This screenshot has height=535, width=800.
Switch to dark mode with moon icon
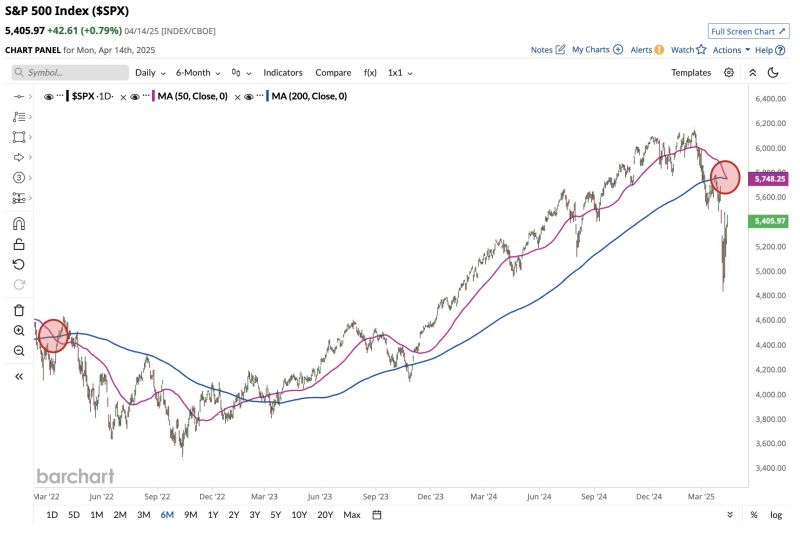click(x=773, y=72)
